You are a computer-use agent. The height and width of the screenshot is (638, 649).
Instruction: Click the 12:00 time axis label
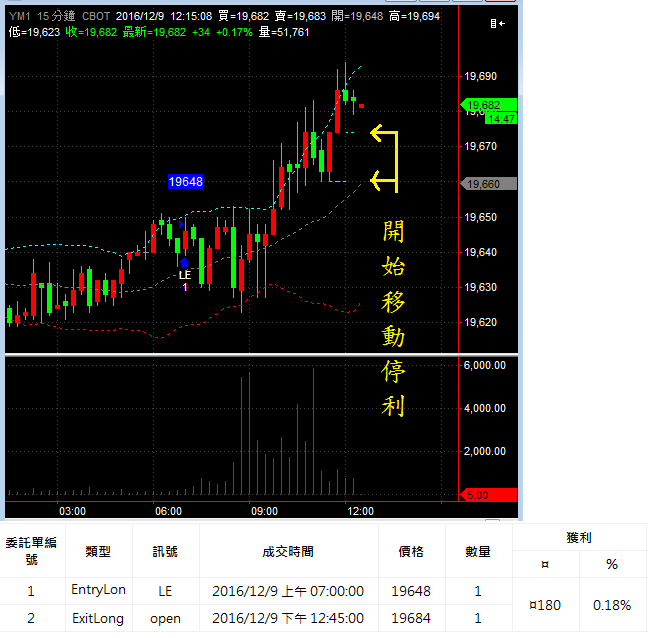click(x=361, y=511)
